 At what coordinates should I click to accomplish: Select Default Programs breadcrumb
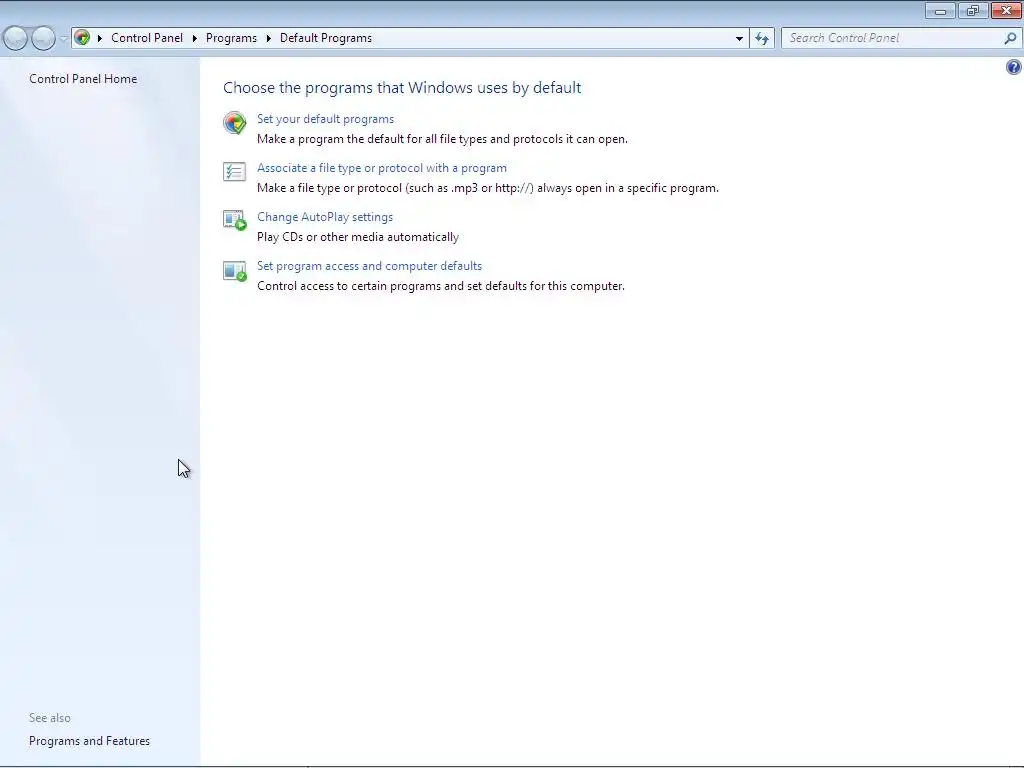click(x=326, y=38)
